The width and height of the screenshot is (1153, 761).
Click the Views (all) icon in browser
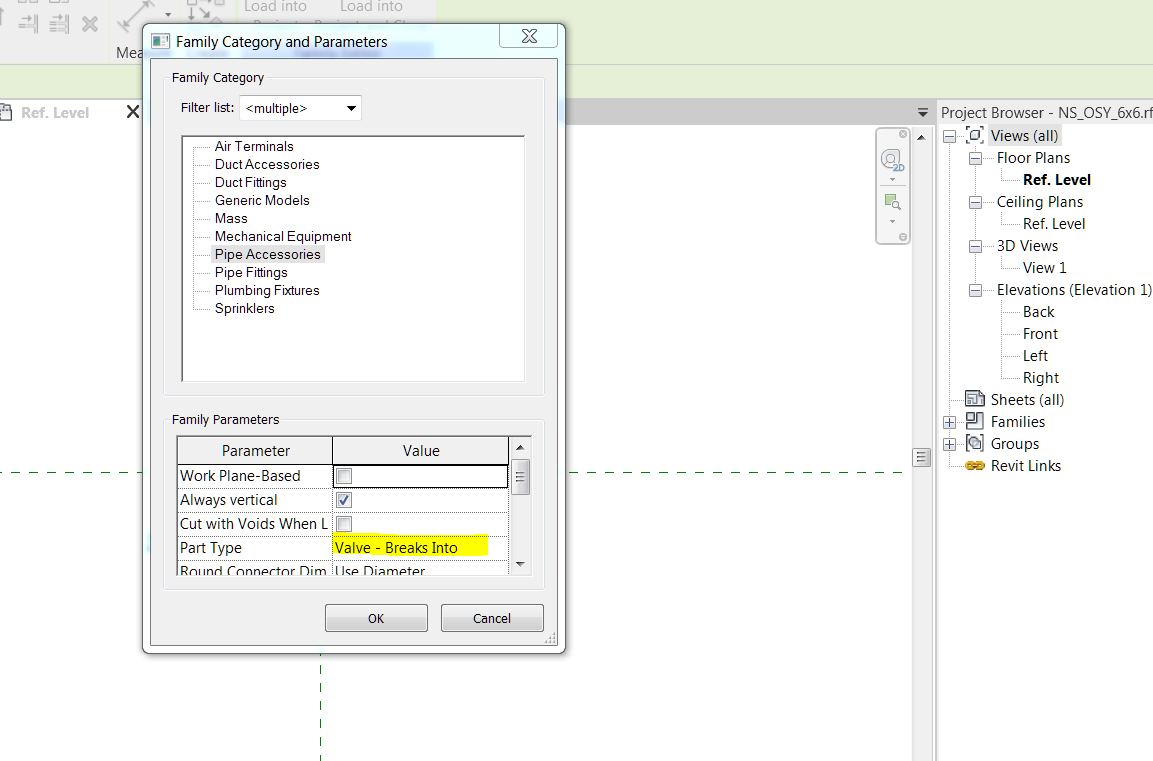[x=974, y=135]
